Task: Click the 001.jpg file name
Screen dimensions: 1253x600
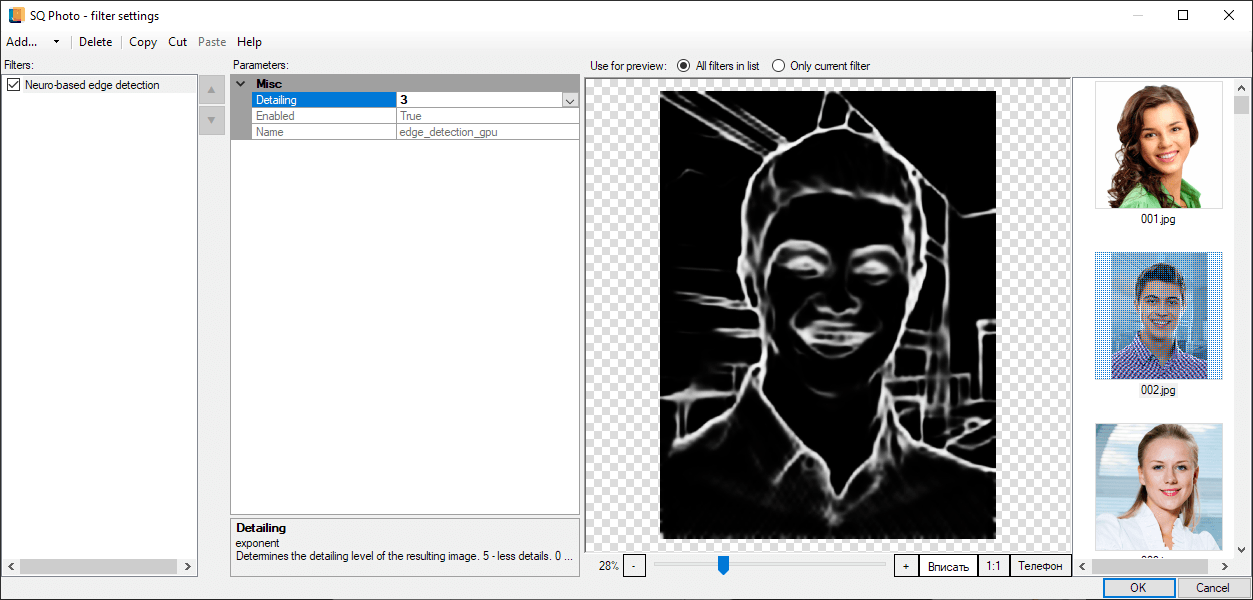Action: tap(1158, 218)
